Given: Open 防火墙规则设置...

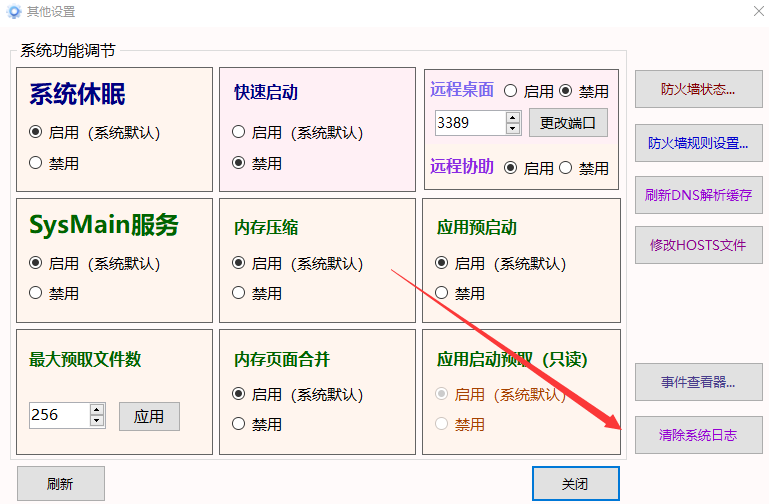Looking at the screenshot, I should (x=698, y=143).
